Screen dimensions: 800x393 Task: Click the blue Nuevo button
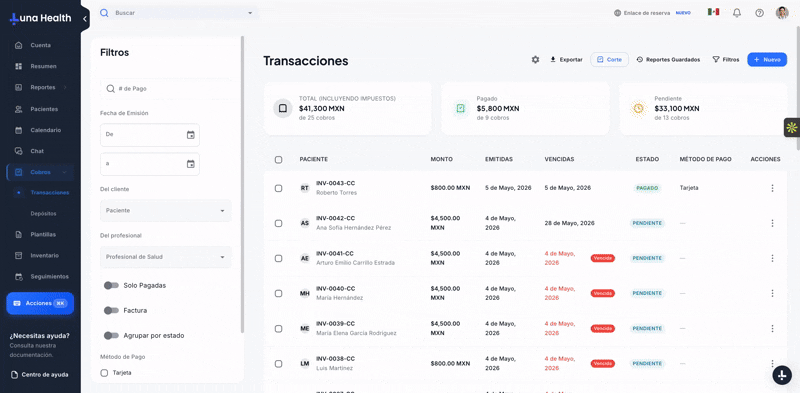pos(767,60)
